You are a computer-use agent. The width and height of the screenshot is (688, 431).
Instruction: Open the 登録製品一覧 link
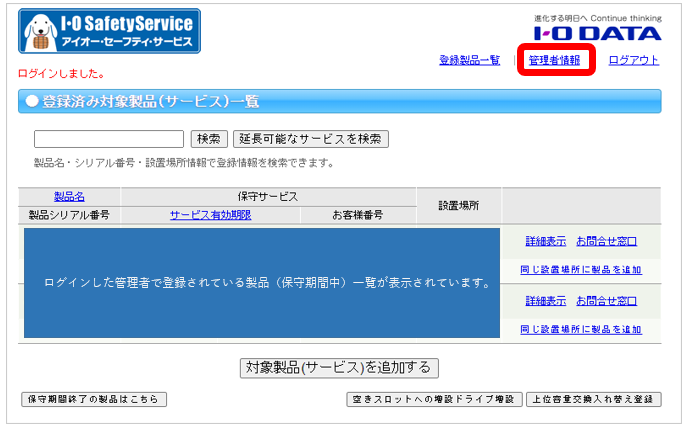(469, 60)
